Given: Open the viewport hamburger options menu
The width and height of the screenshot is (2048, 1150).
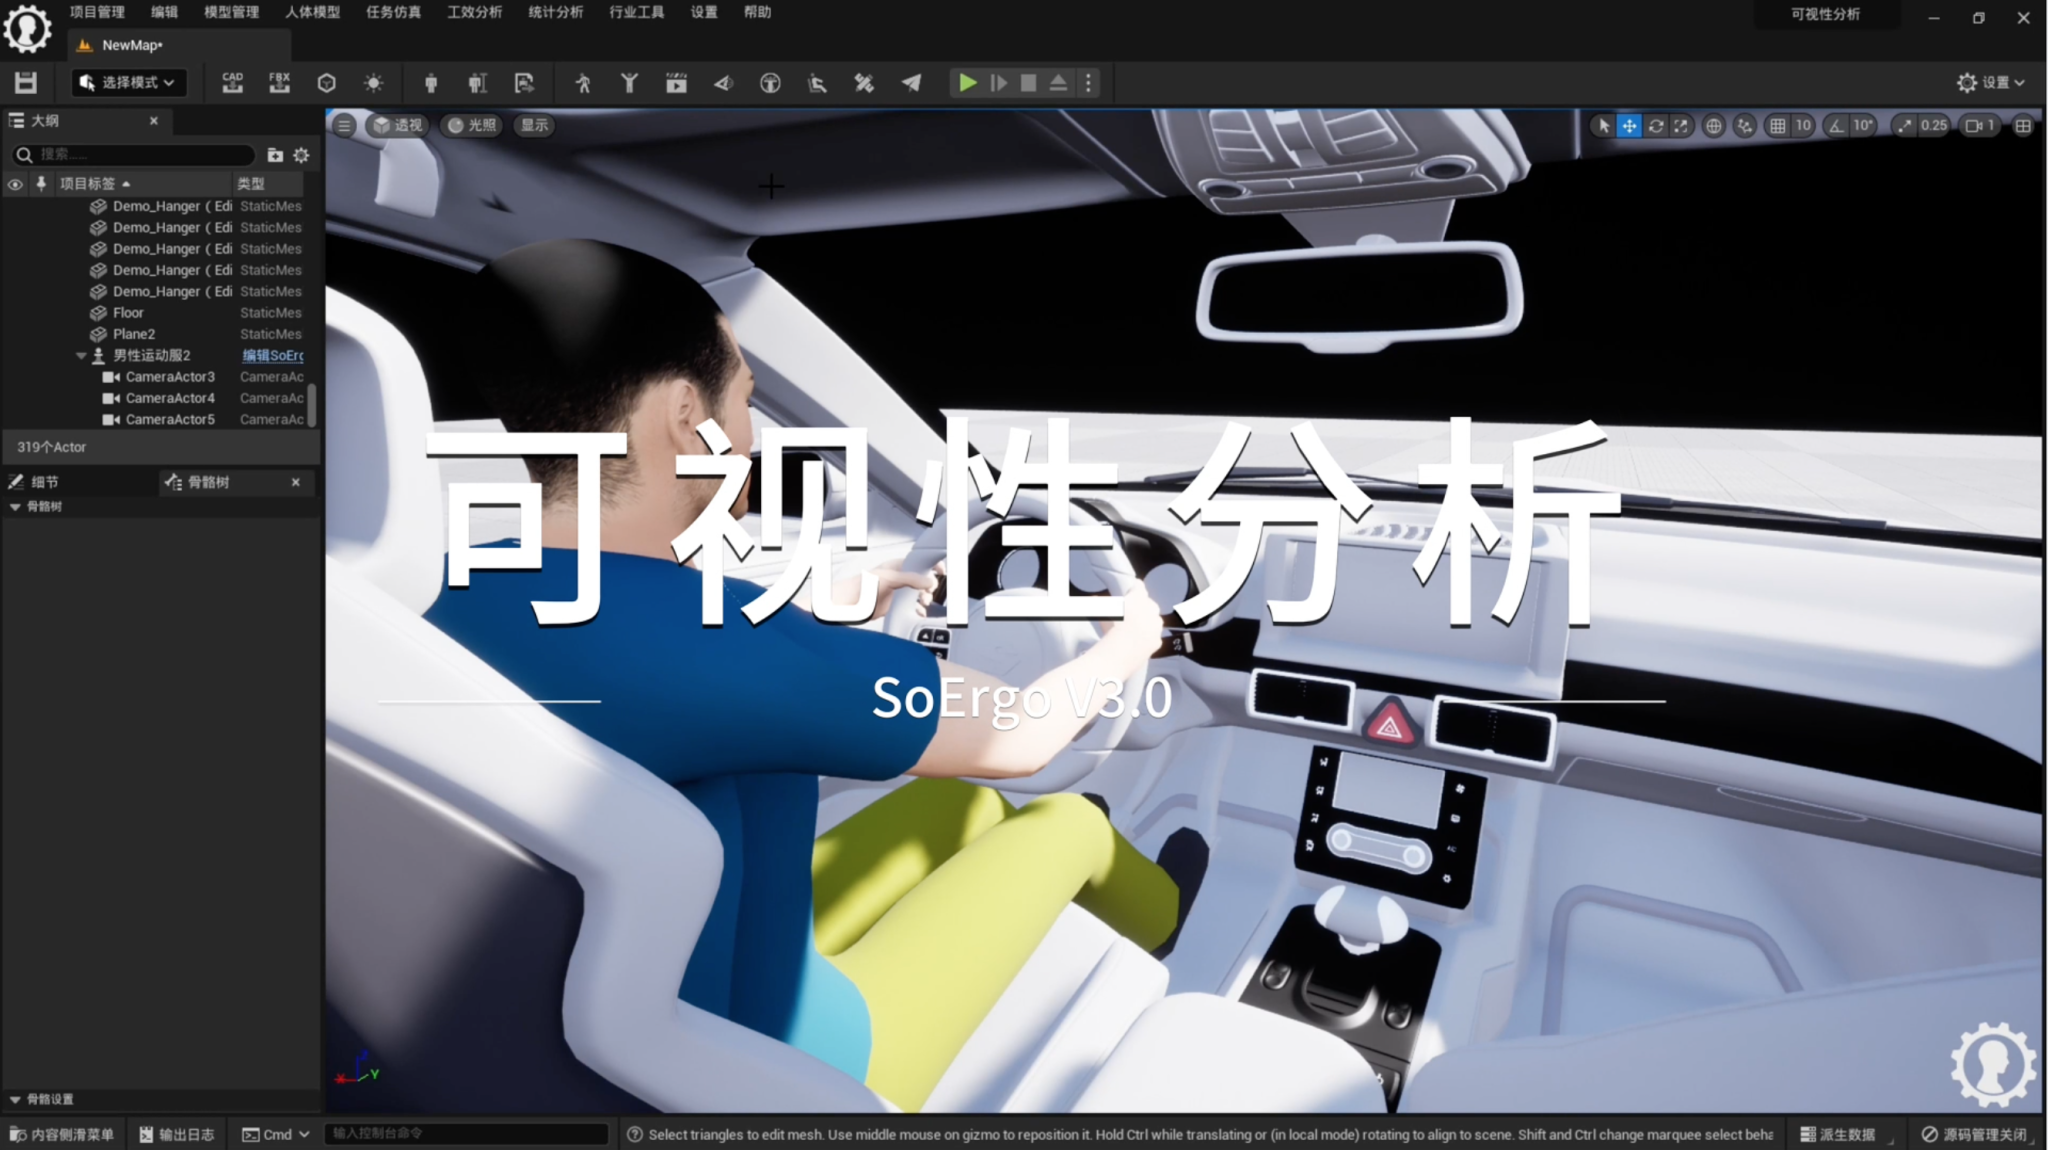Looking at the screenshot, I should 344,125.
